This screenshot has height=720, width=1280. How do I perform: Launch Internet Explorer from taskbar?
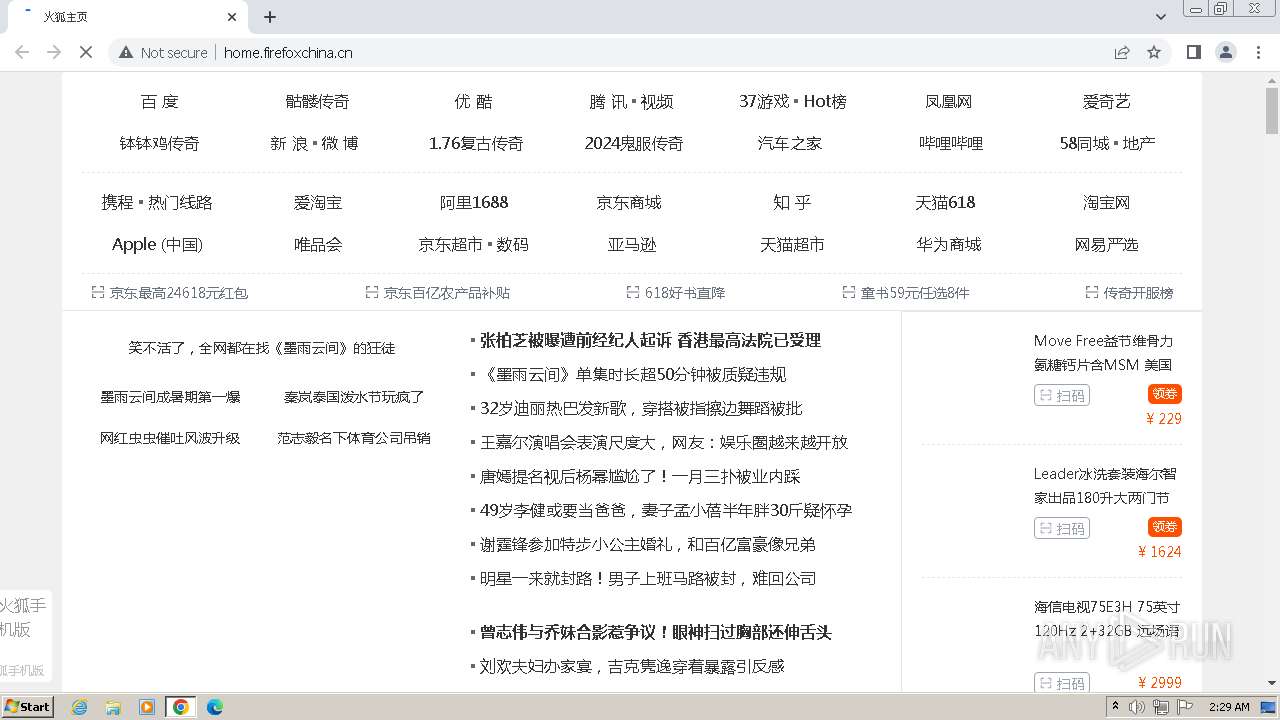coord(80,707)
